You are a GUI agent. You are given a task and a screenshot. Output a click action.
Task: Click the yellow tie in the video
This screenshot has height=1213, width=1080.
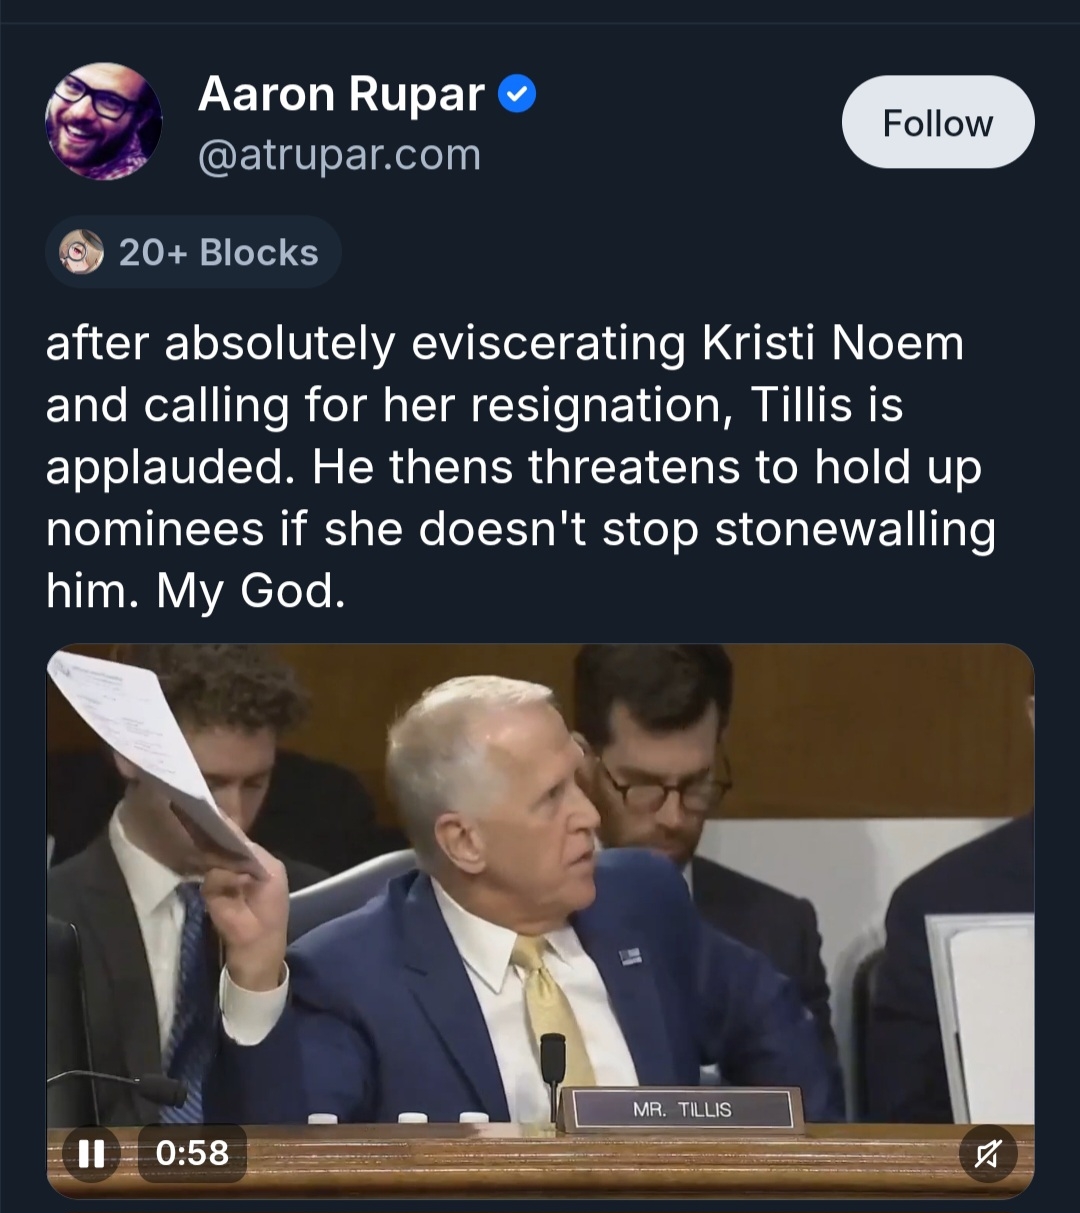(x=548, y=1010)
